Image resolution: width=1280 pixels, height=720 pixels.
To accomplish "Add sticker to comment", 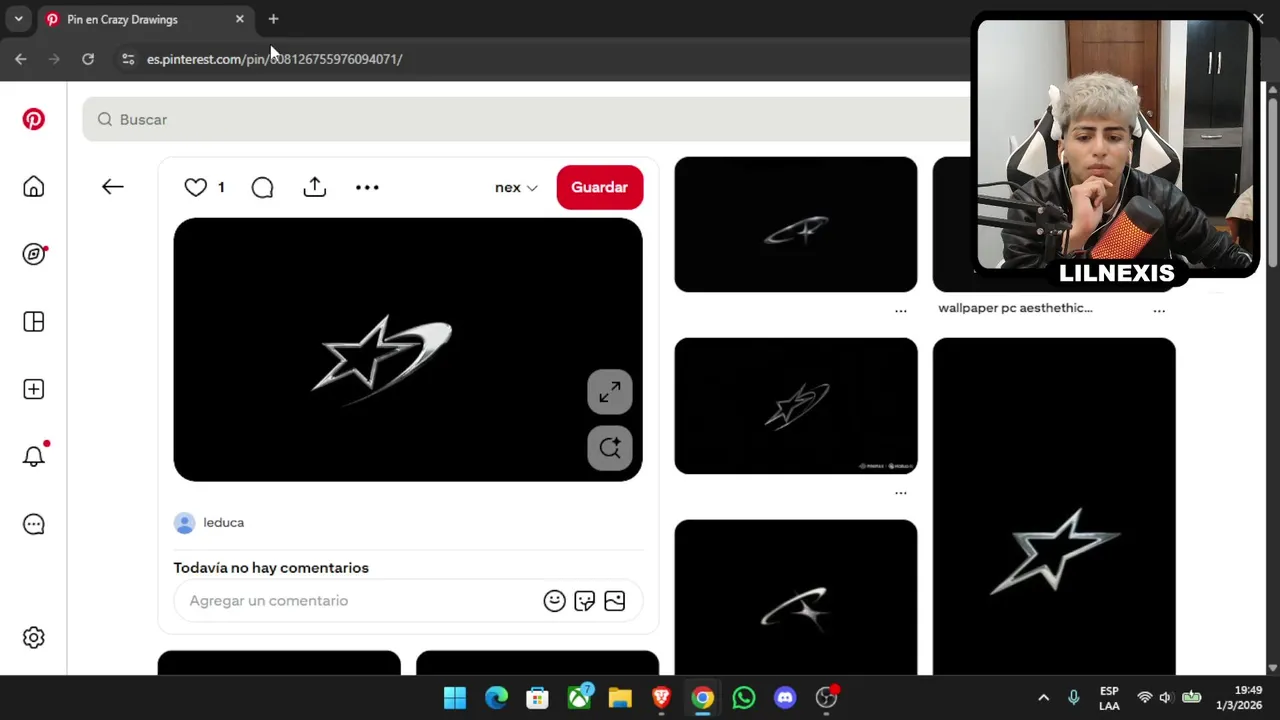I will 585,601.
